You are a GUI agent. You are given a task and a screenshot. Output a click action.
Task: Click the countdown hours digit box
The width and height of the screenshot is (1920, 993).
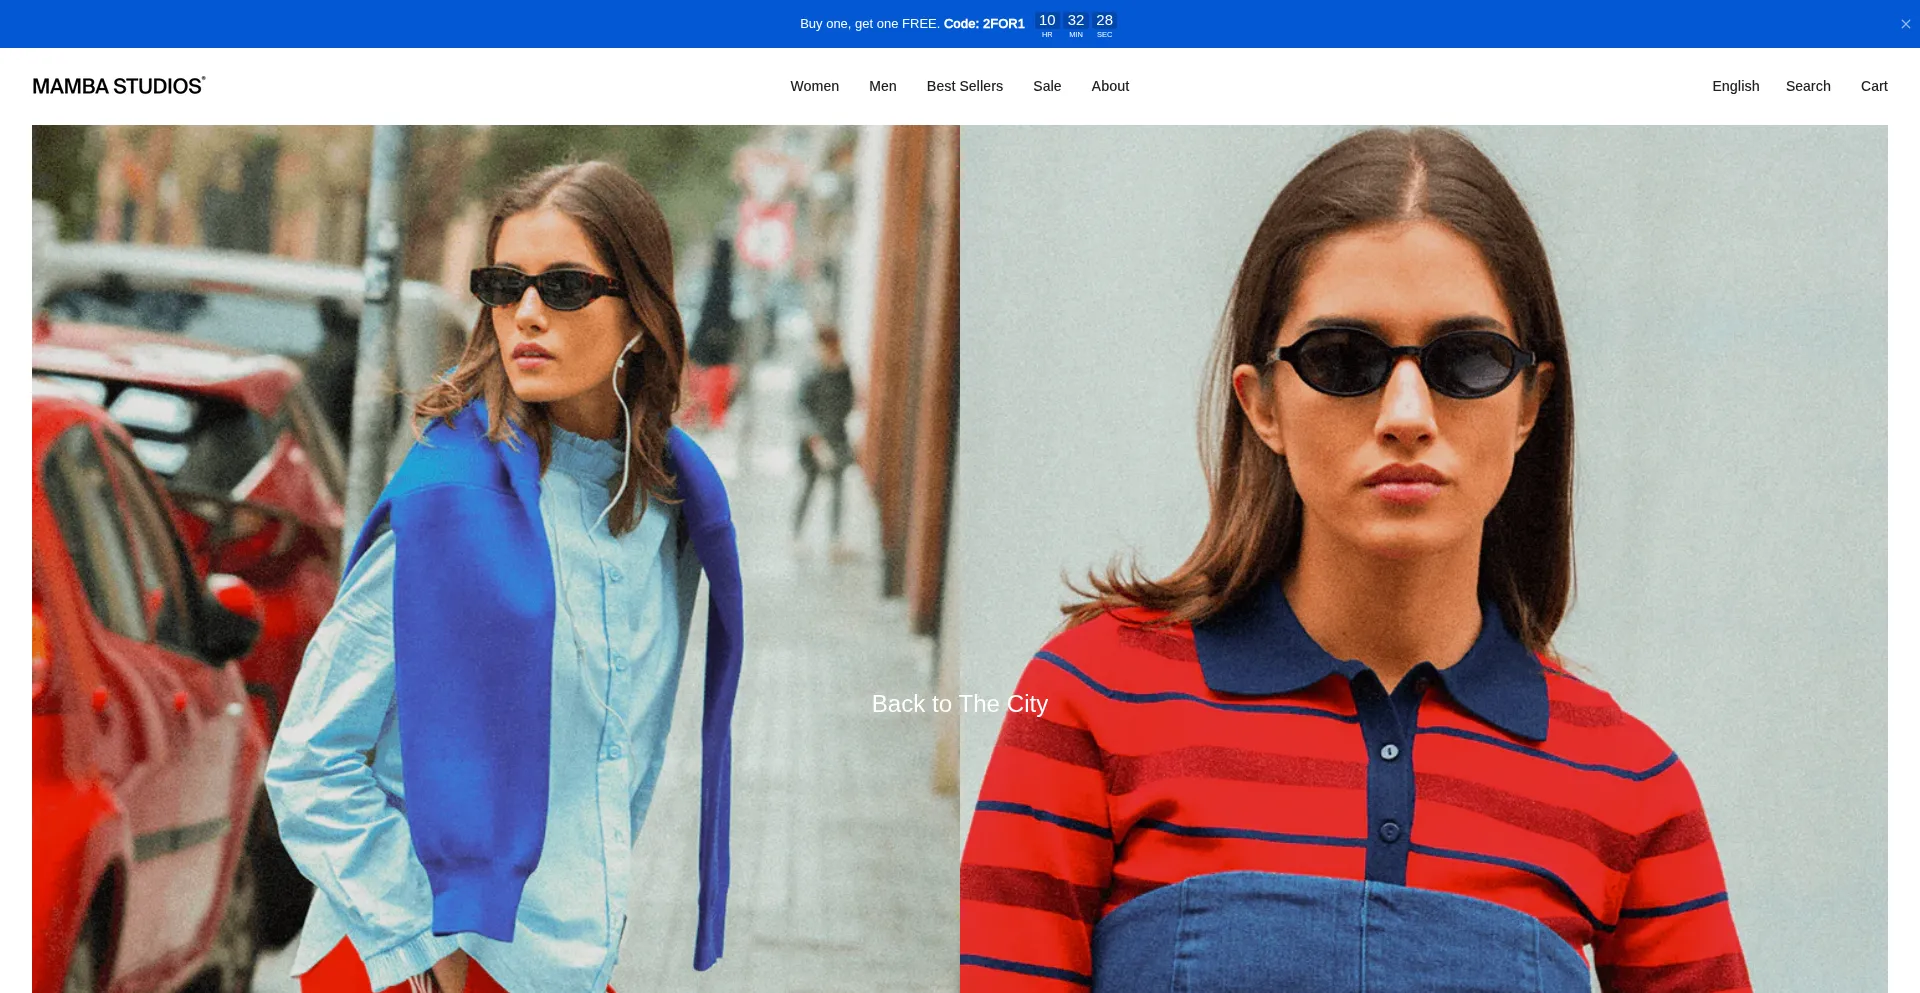(1047, 24)
